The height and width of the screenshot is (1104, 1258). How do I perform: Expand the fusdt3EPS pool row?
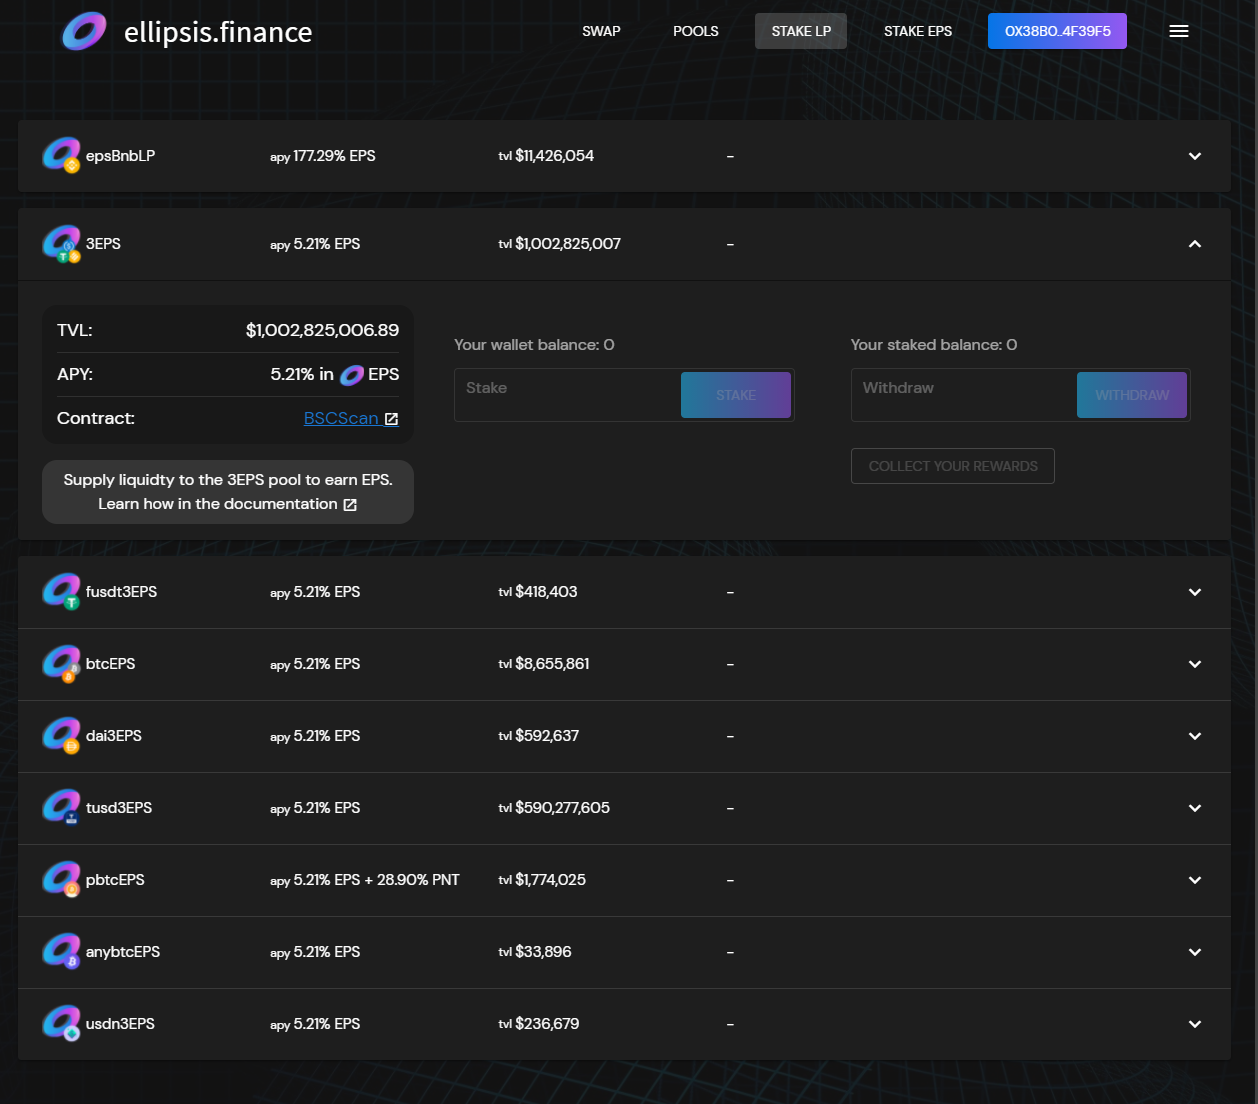(1194, 592)
